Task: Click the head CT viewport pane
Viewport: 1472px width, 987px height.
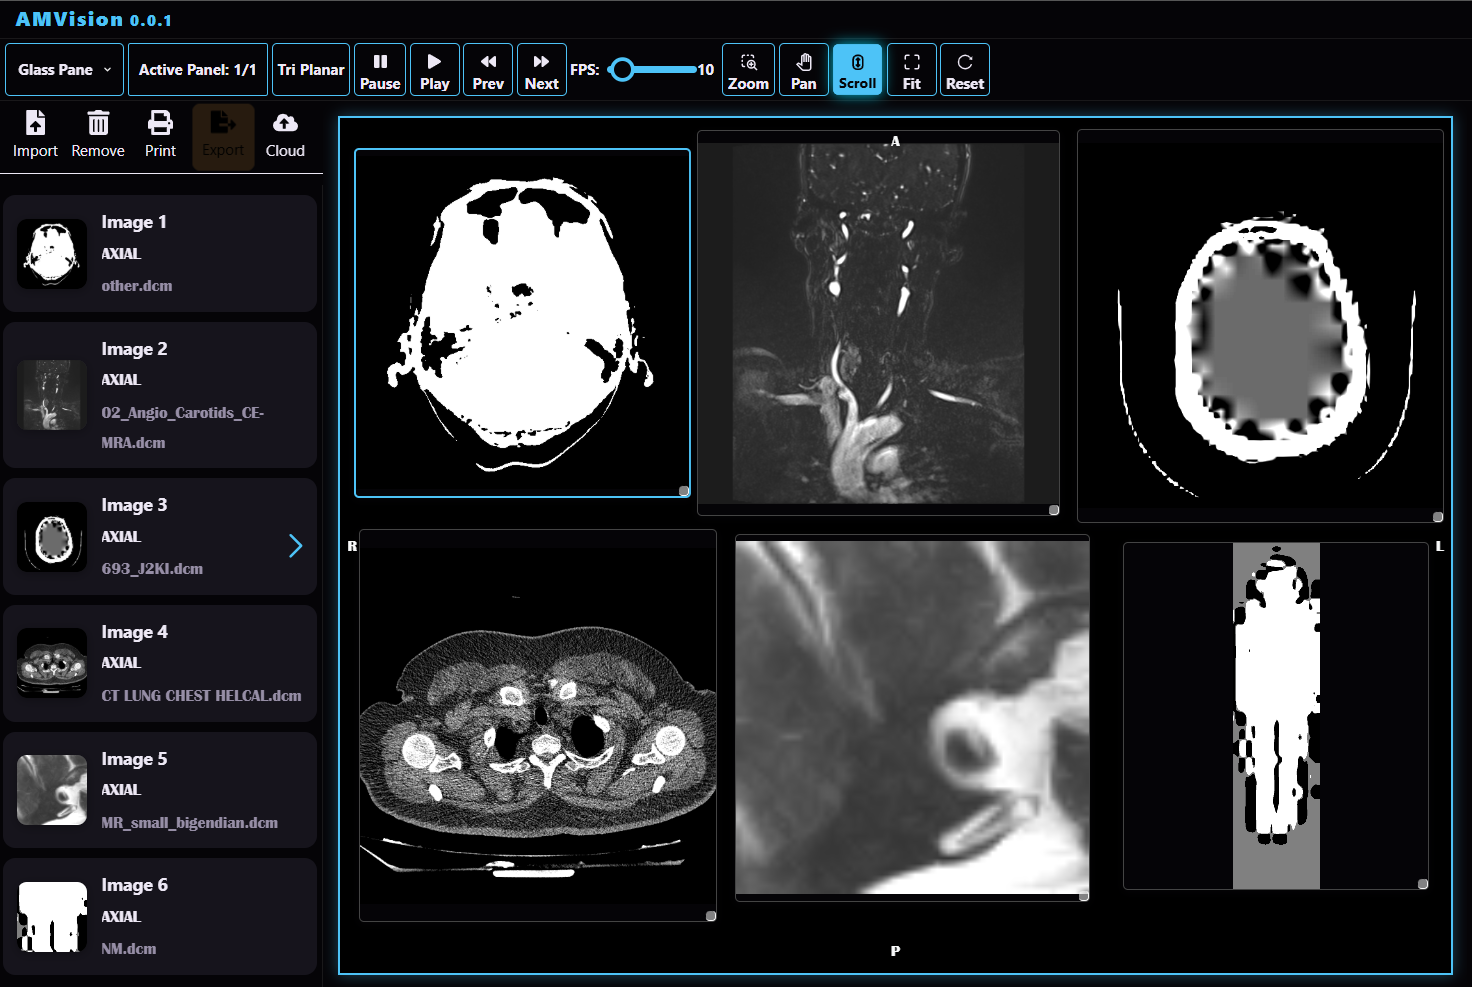Action: click(522, 323)
